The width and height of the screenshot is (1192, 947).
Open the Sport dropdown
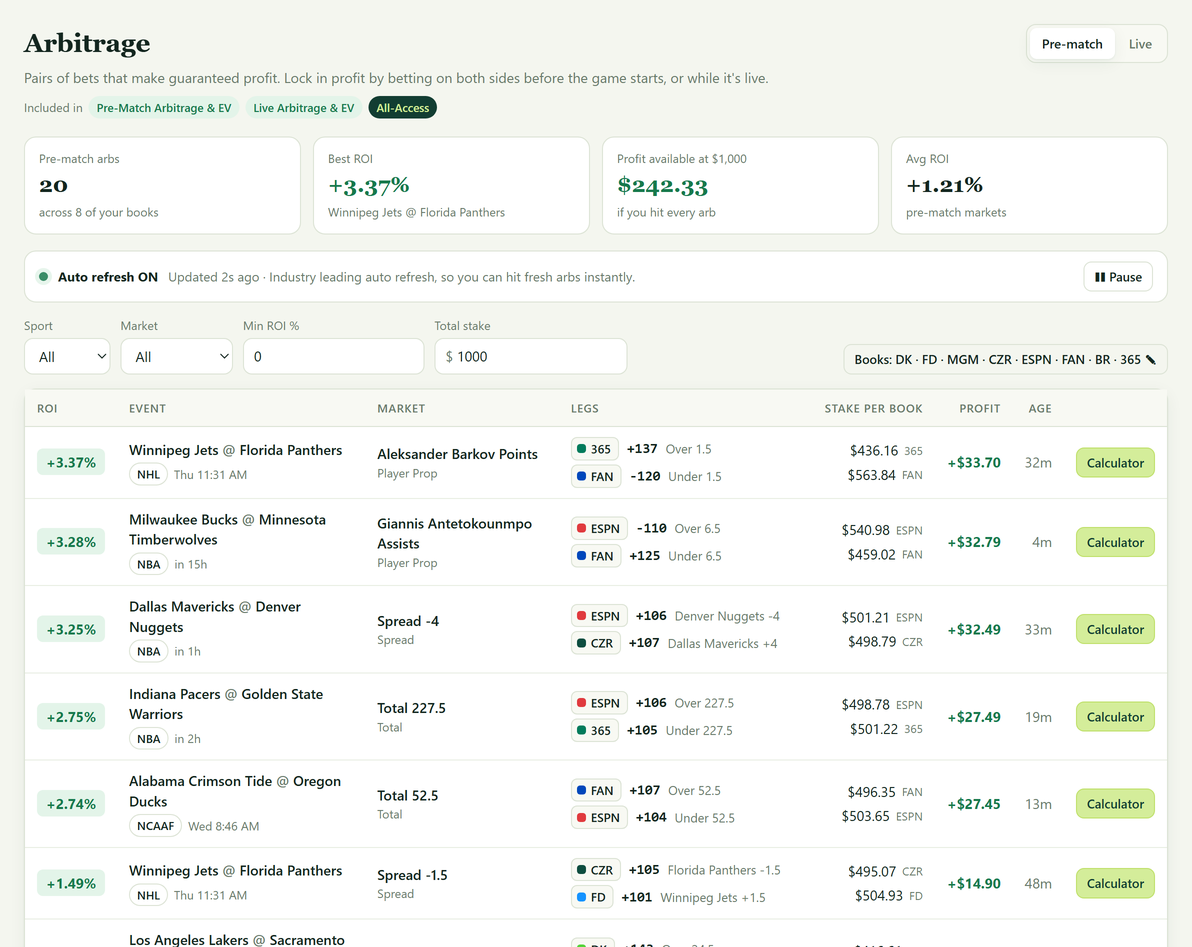pyautogui.click(x=68, y=356)
